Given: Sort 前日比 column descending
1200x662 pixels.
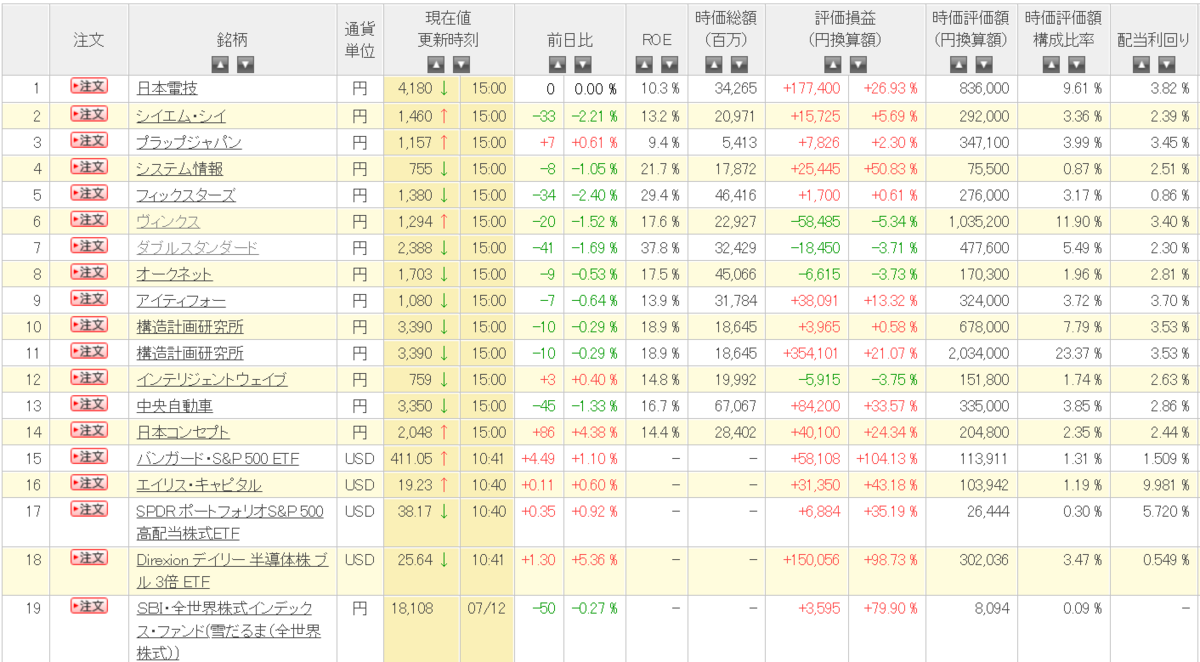Looking at the screenshot, I should click(582, 65).
